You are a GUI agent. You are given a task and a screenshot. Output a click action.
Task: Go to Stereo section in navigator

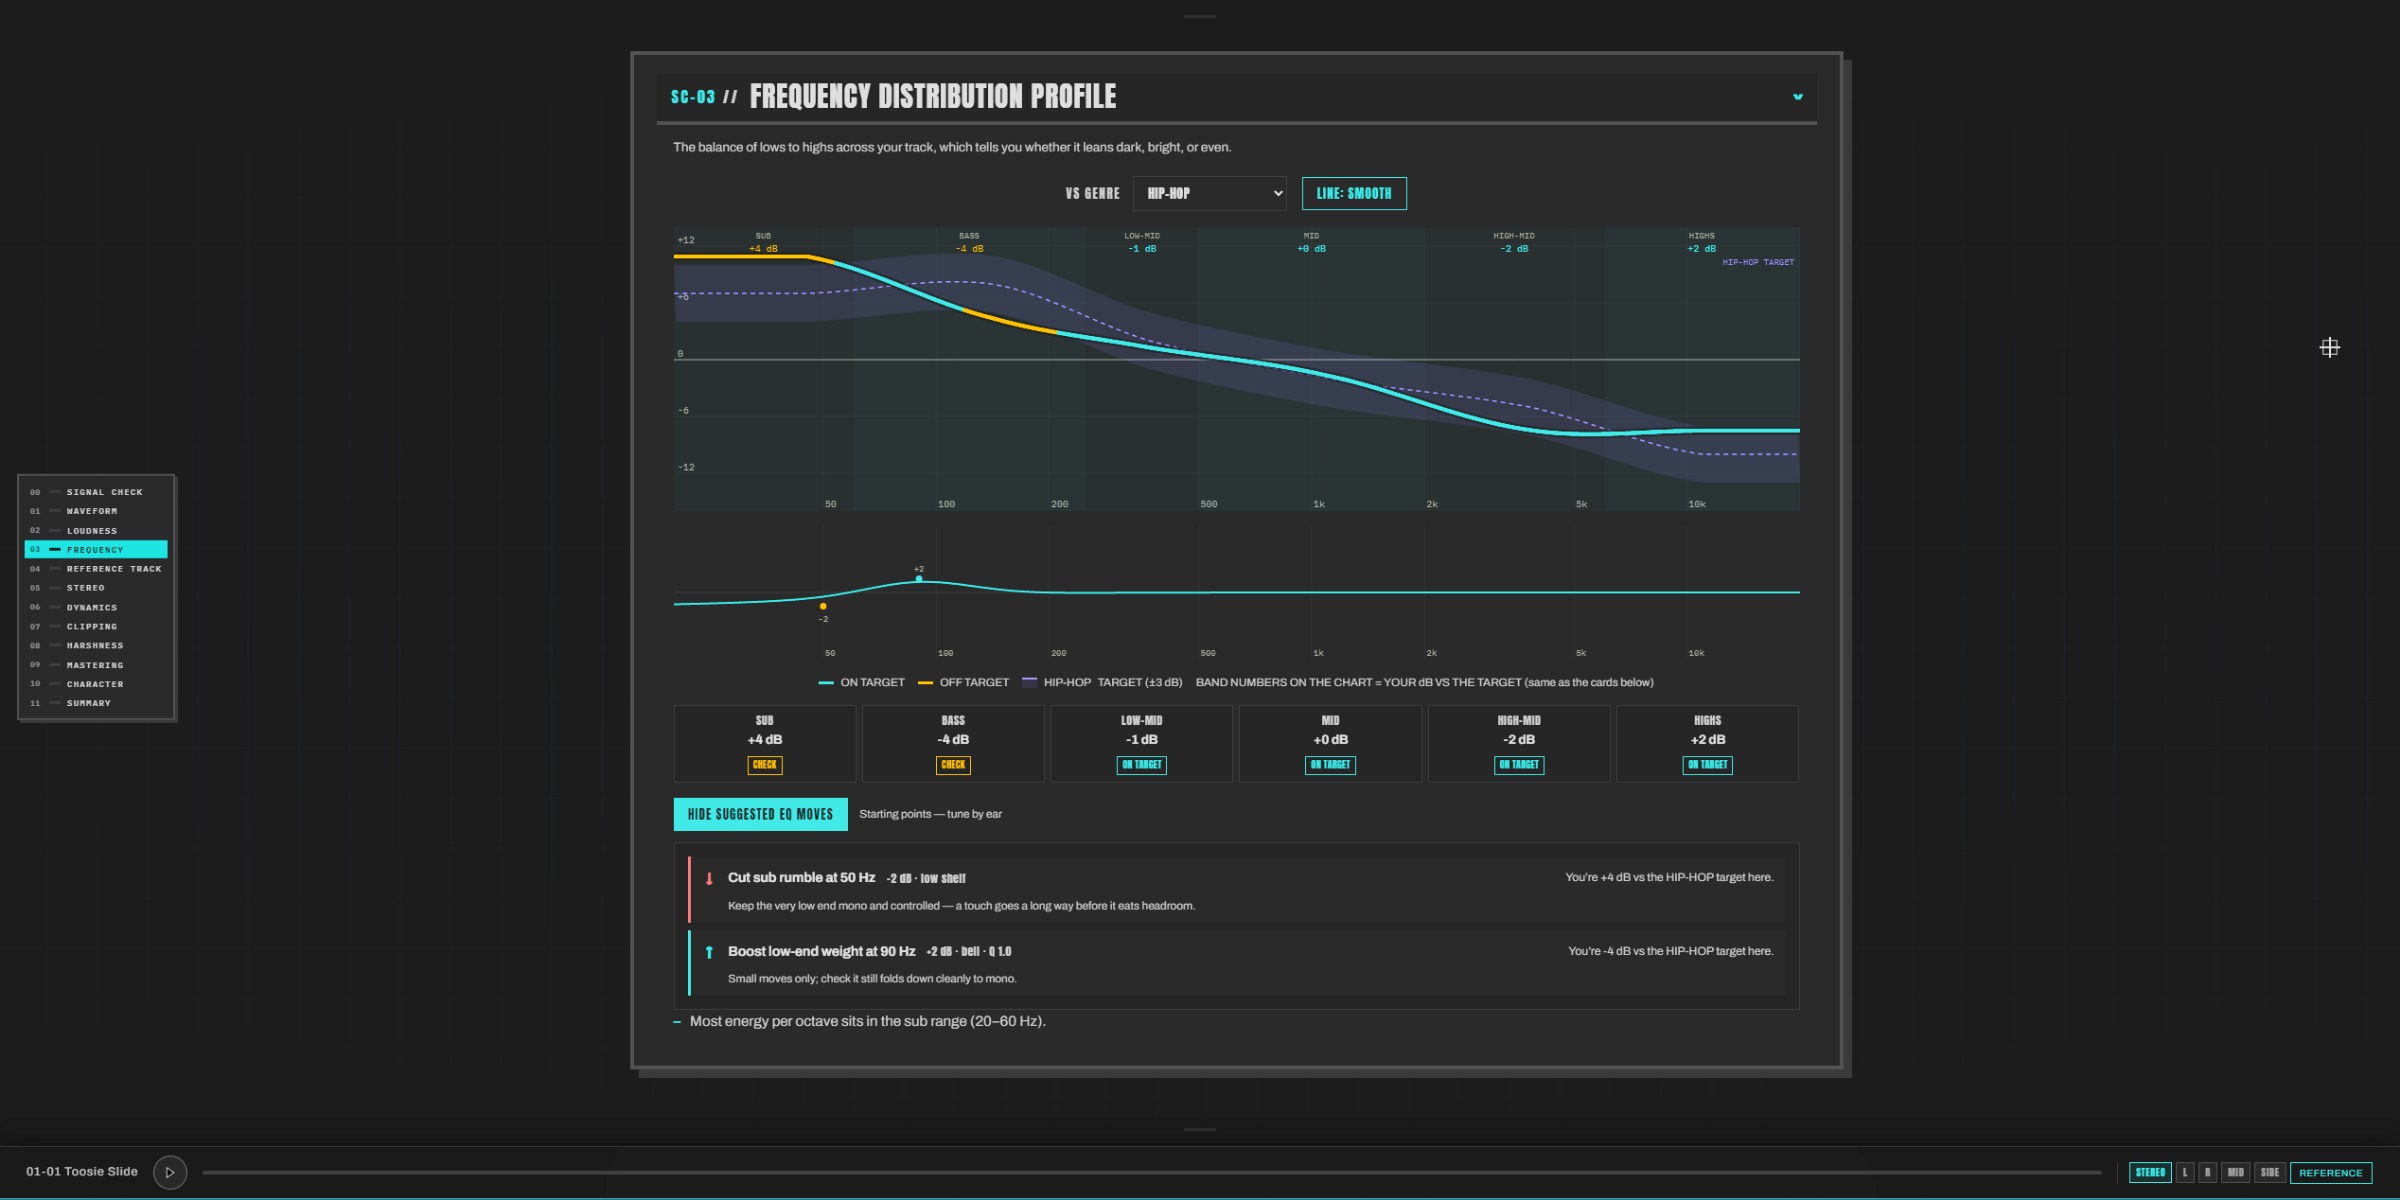coord(96,588)
